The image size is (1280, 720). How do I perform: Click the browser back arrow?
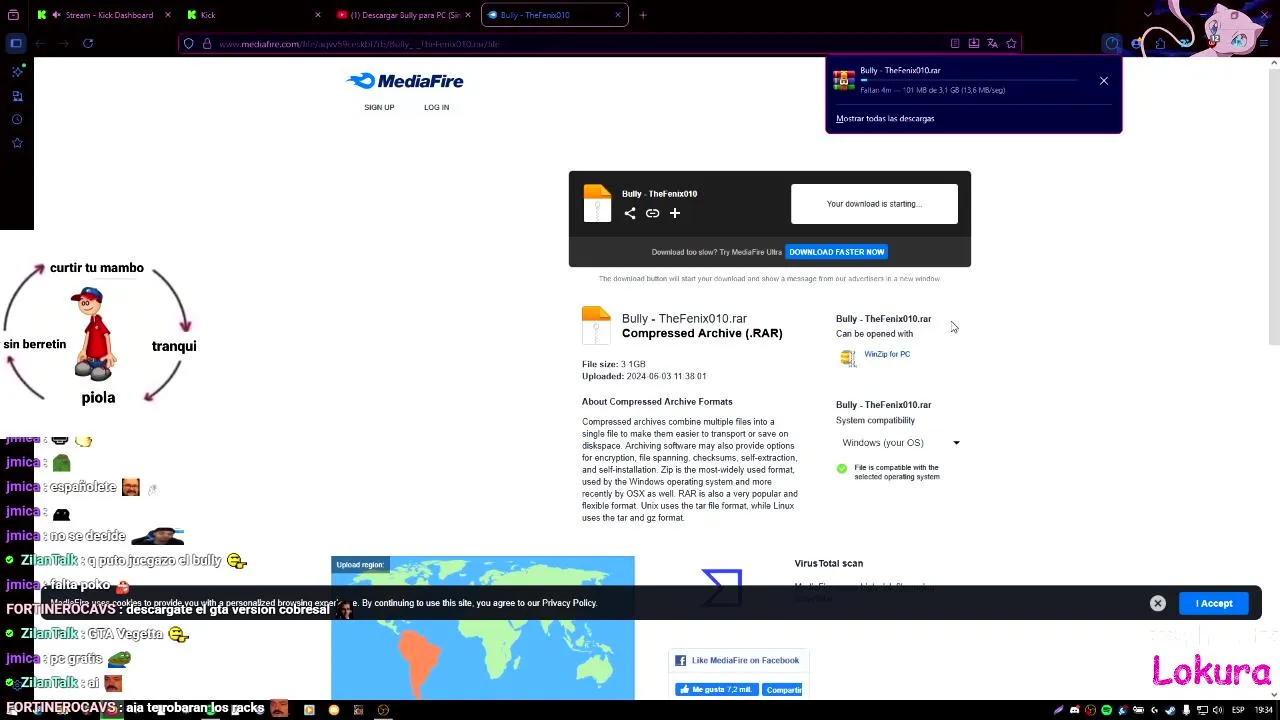point(40,43)
